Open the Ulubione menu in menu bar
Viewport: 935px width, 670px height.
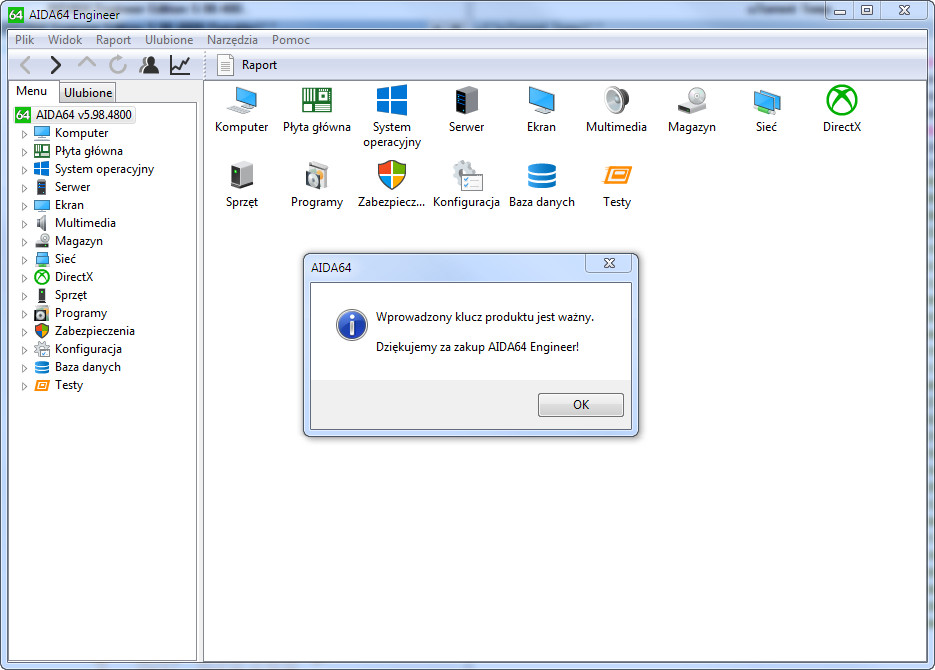(x=169, y=39)
